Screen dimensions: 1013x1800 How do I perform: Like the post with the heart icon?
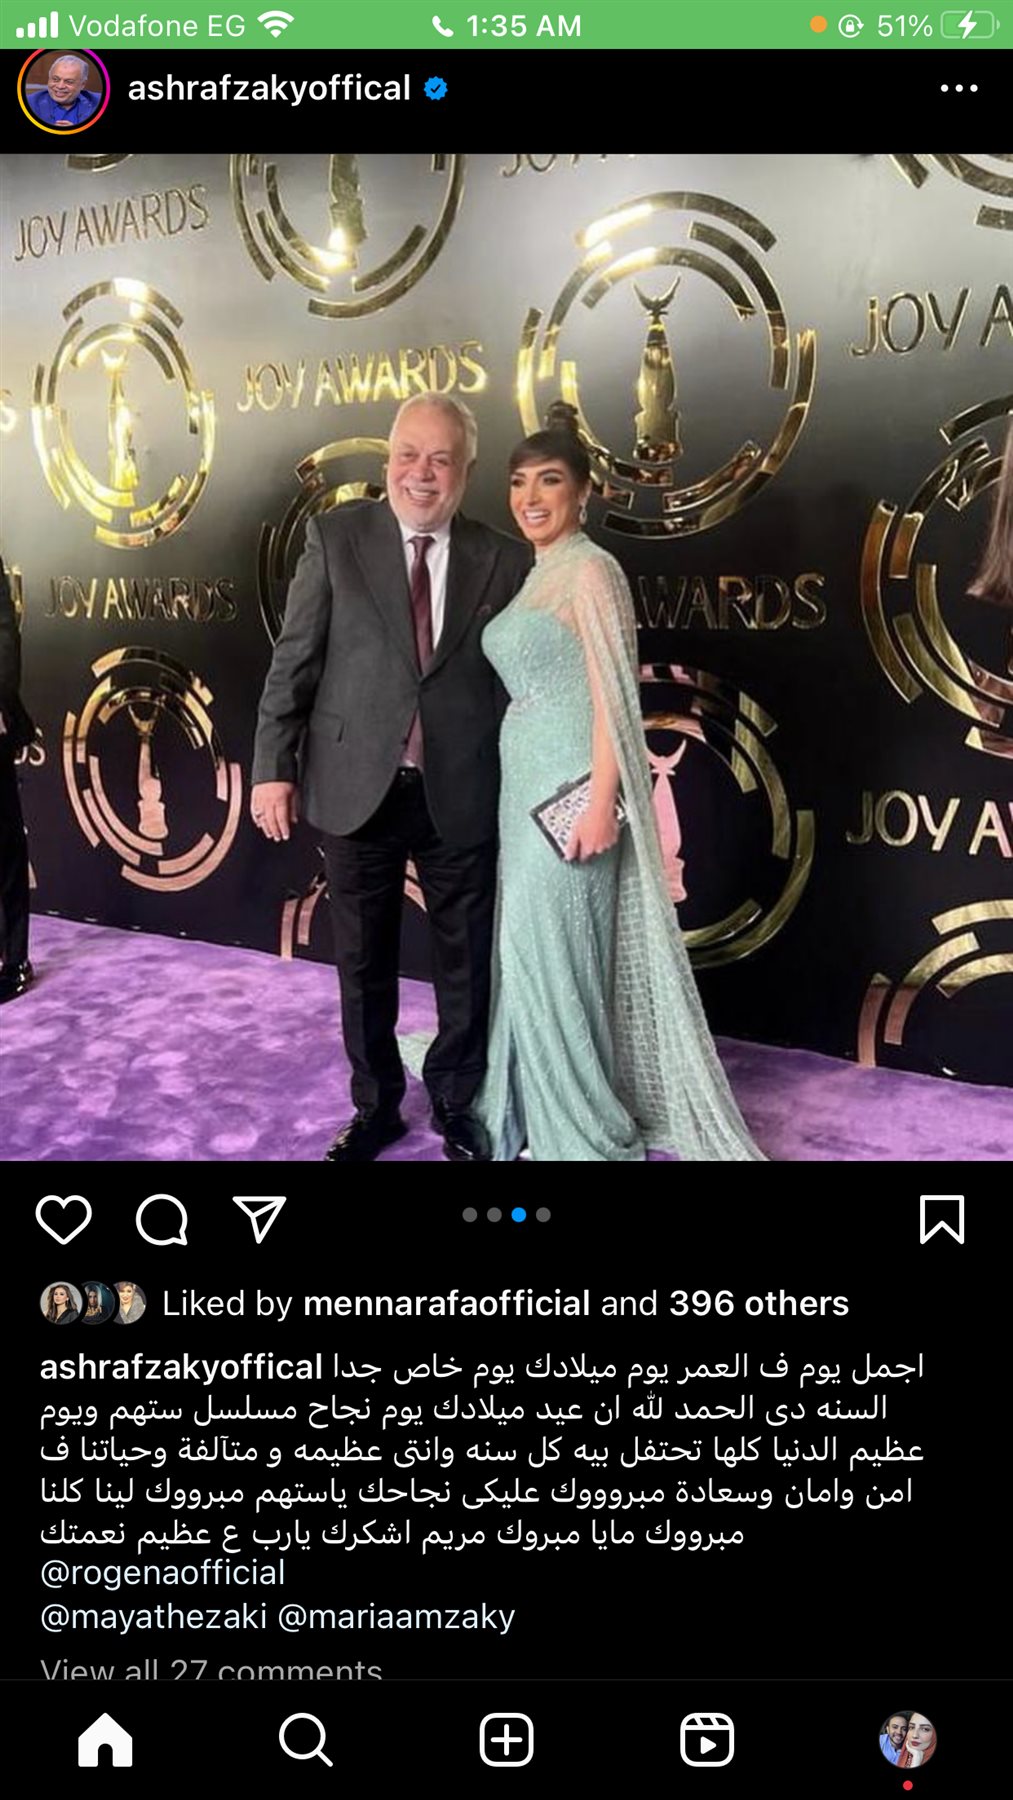pos(64,1219)
